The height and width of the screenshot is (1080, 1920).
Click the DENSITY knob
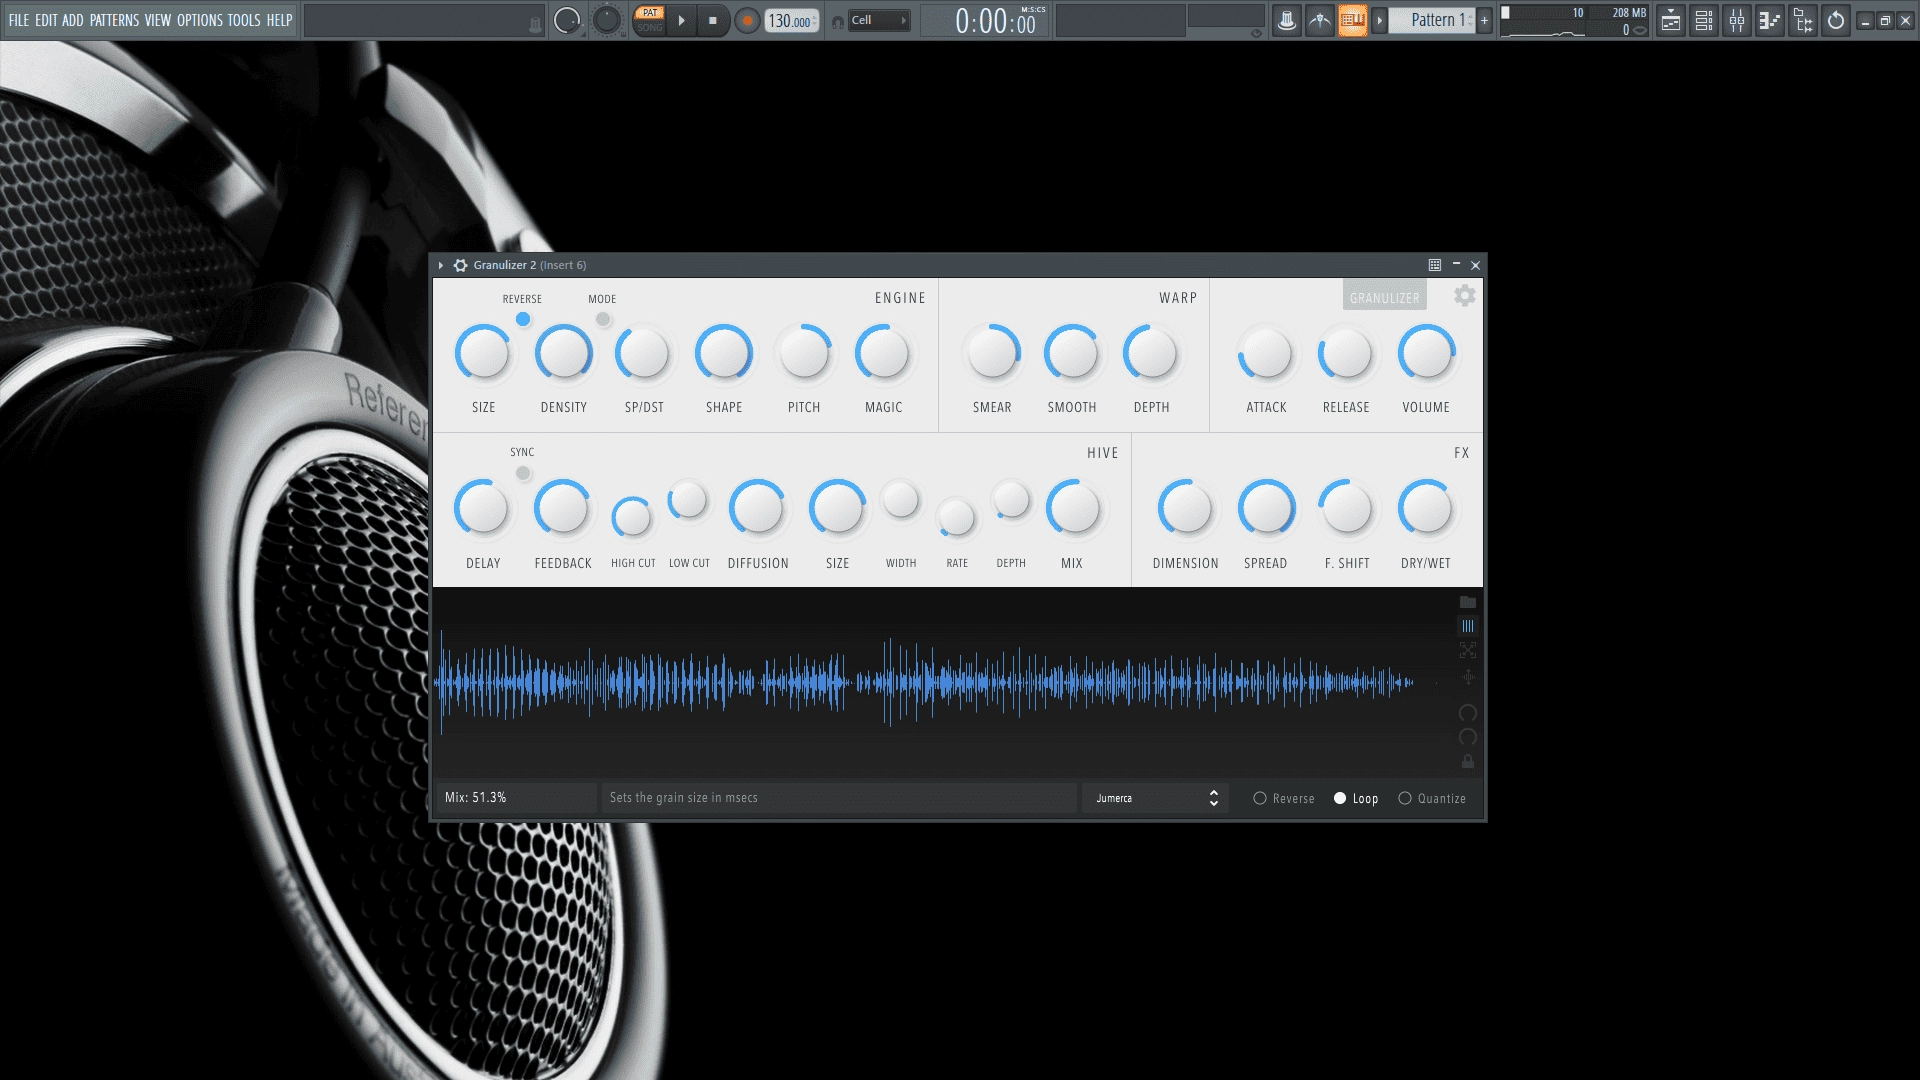(563, 353)
